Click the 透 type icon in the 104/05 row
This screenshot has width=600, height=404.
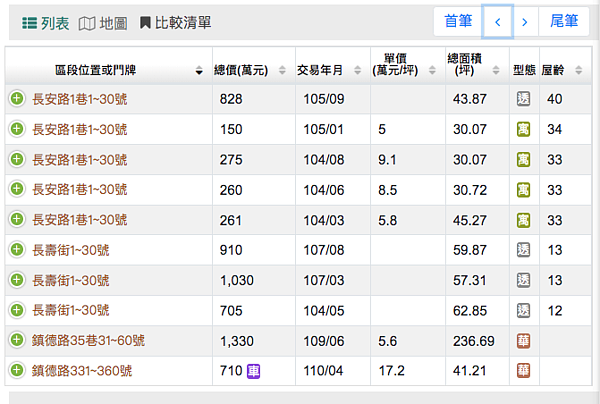click(x=523, y=310)
